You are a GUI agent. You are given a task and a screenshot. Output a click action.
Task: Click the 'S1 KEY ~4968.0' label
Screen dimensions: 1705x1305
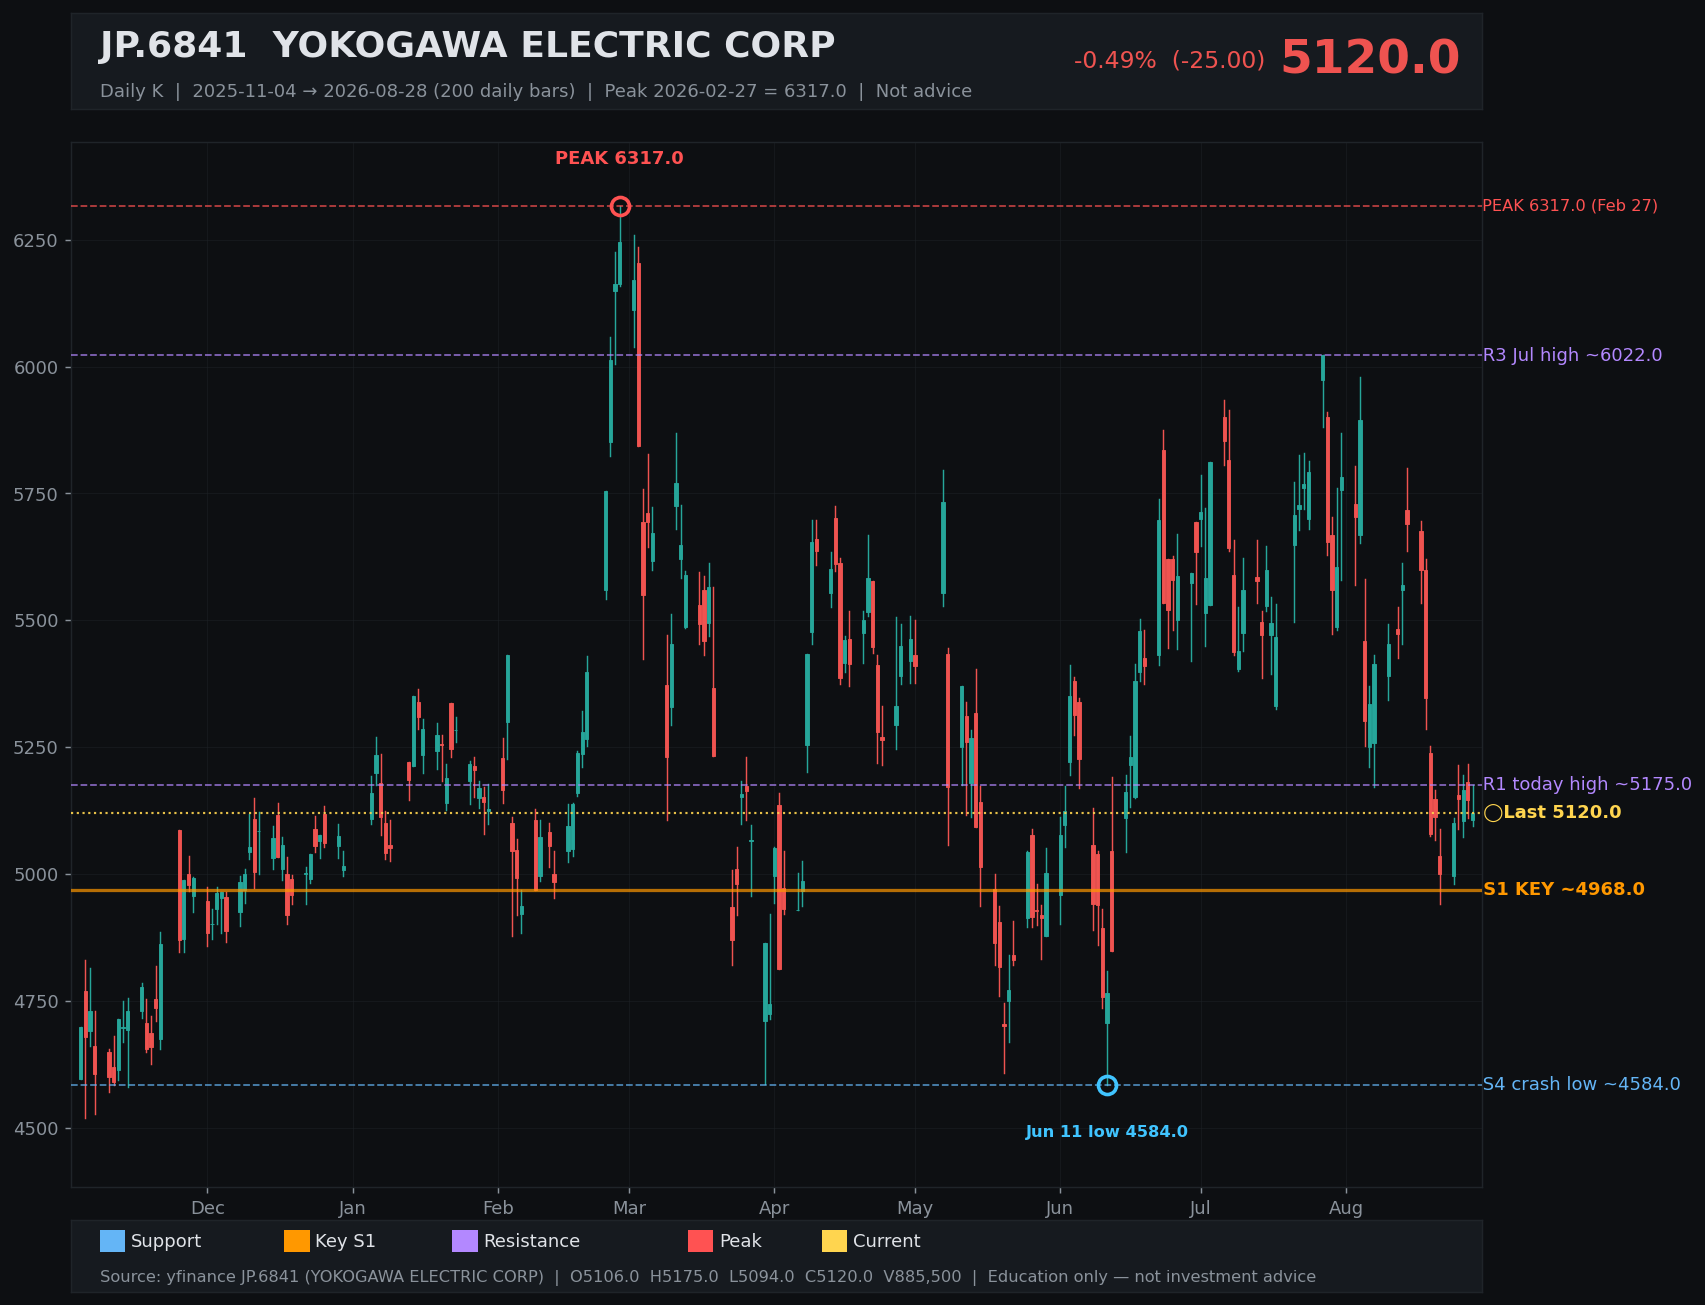pyautogui.click(x=1563, y=889)
